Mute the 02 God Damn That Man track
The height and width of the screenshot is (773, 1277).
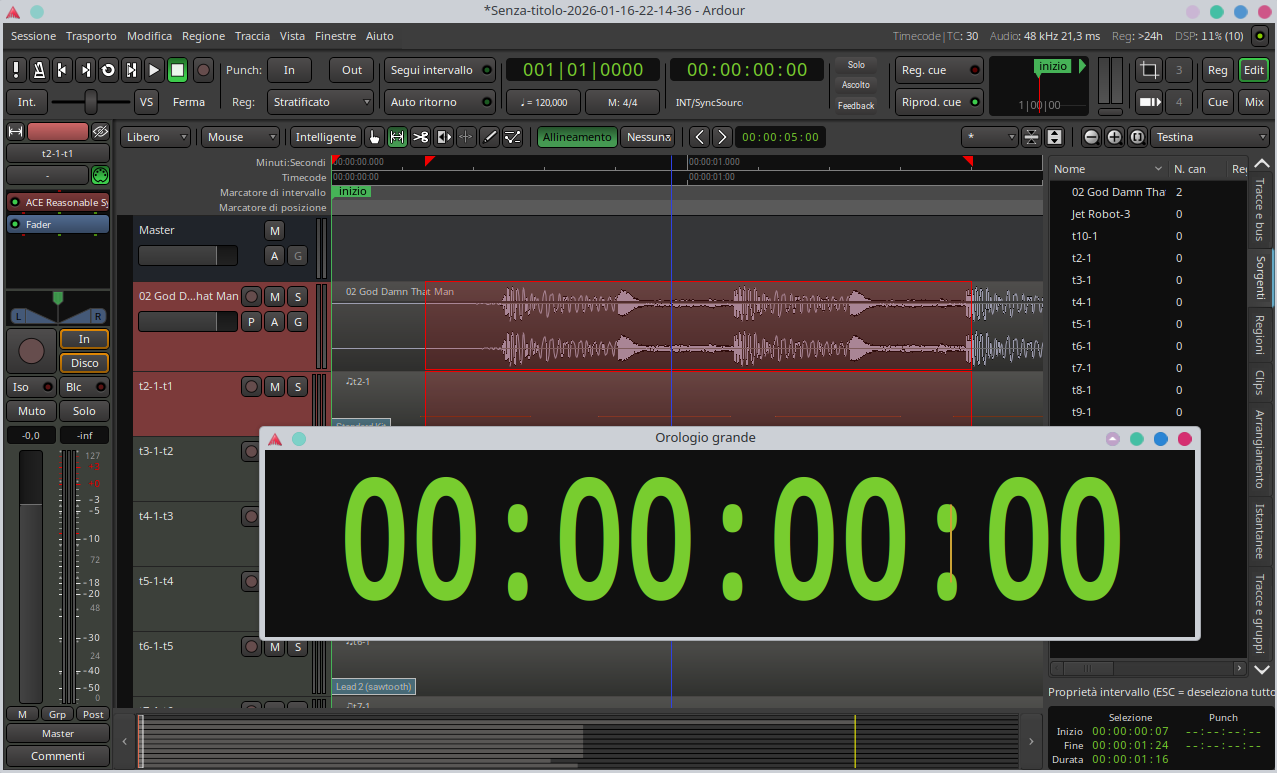pos(275,296)
